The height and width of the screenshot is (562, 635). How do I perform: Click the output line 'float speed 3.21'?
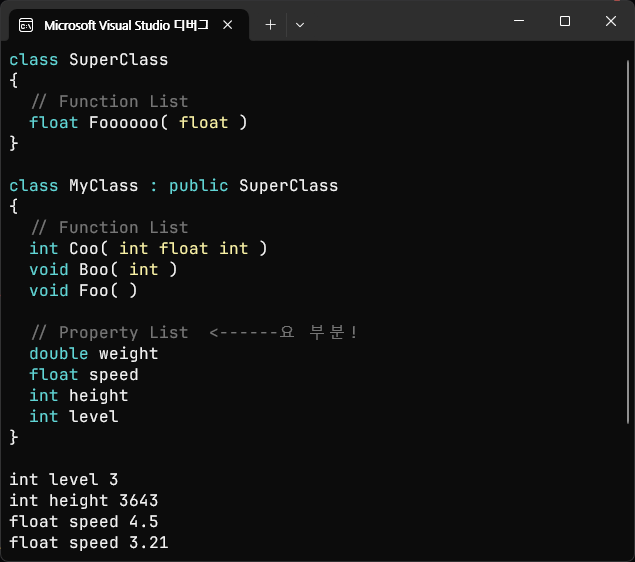point(88,543)
